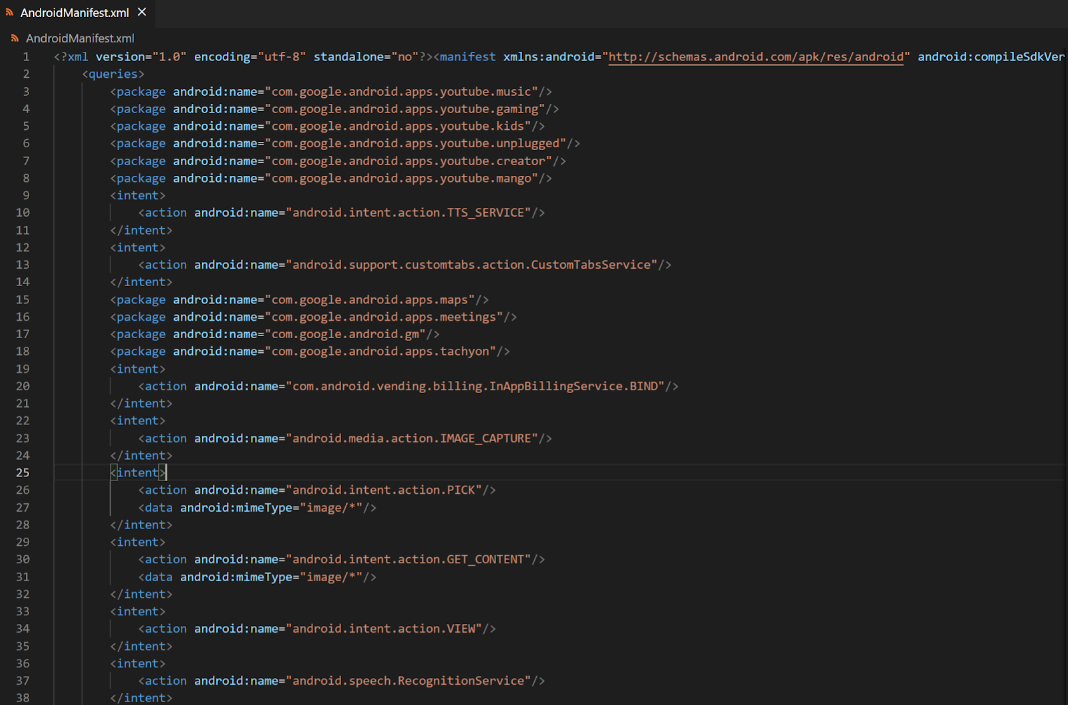The image size is (1068, 705).
Task: Click line number 25 in the gutter
Action: coord(22,472)
